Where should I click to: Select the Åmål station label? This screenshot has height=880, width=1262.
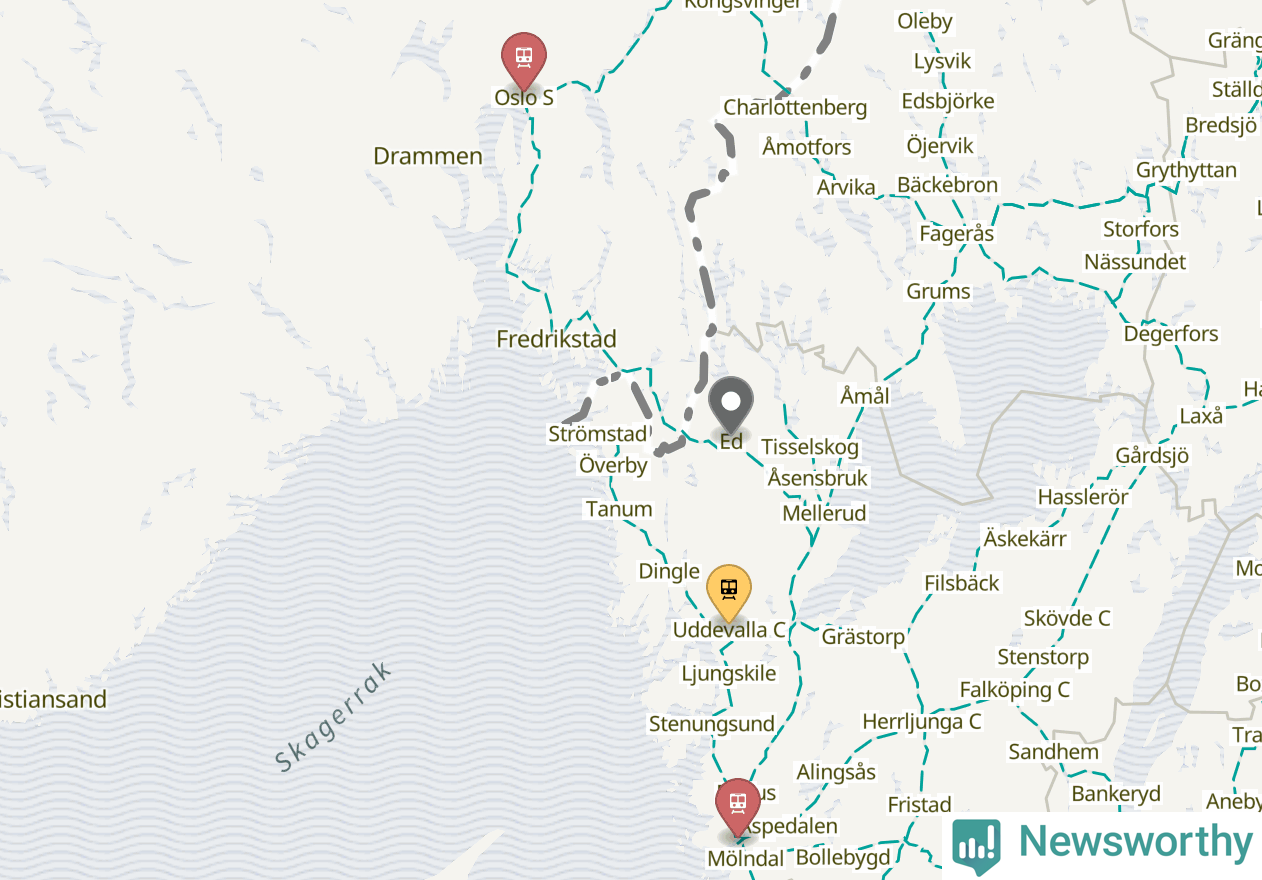point(865,396)
